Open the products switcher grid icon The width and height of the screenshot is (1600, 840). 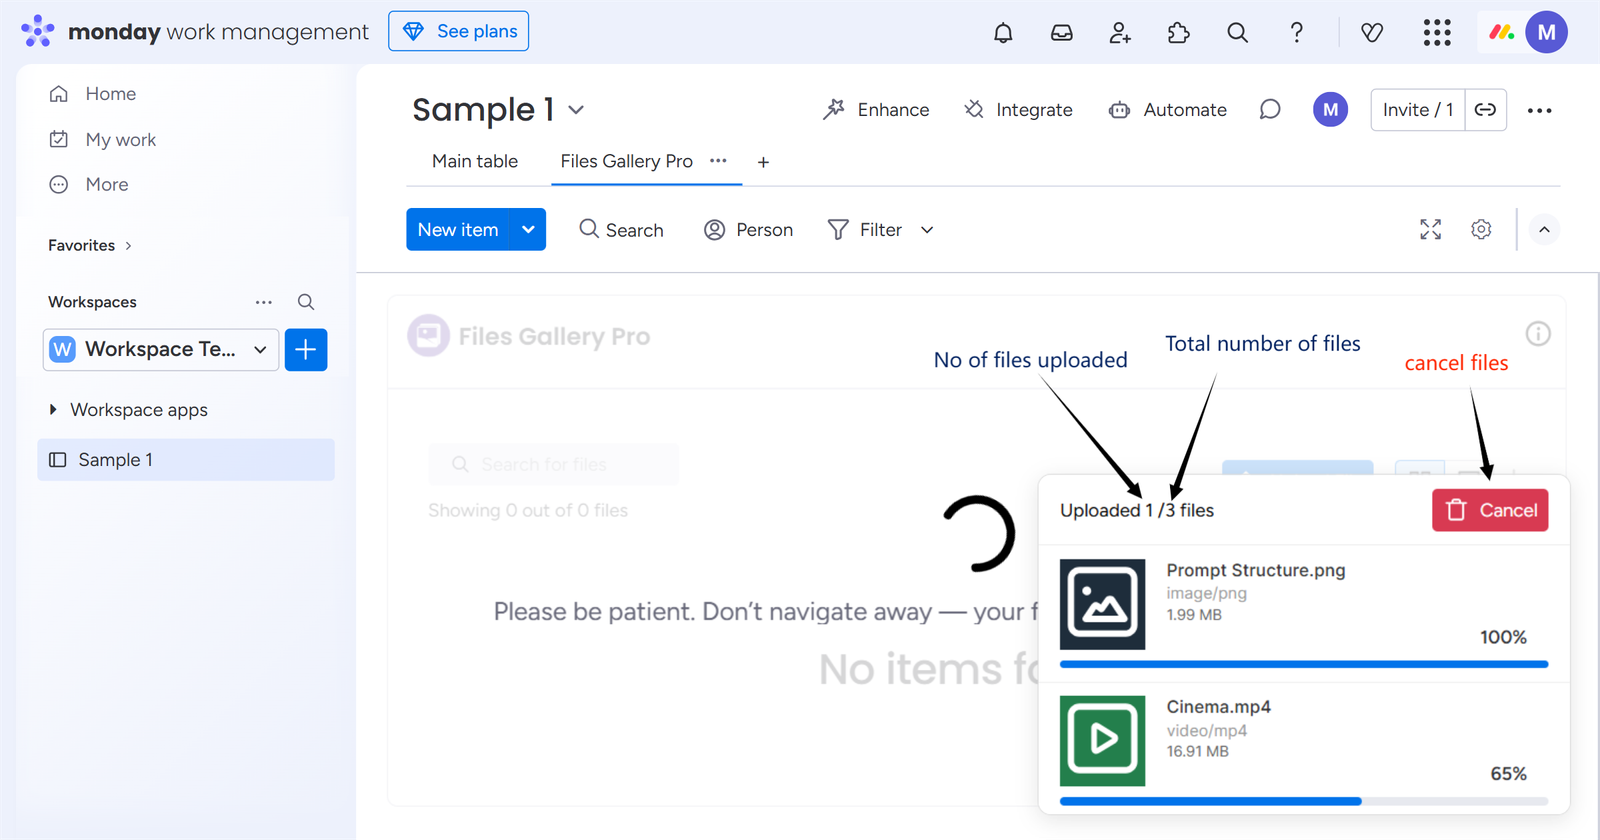pyautogui.click(x=1437, y=33)
